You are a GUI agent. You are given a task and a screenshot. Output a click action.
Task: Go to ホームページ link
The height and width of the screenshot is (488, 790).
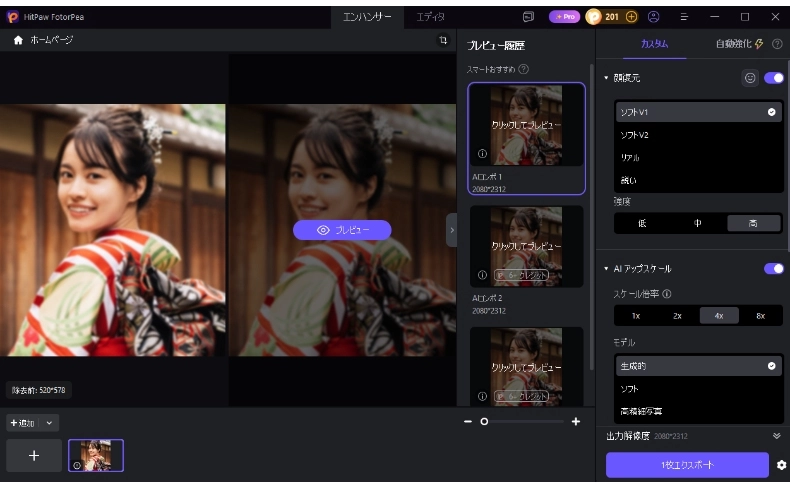51,40
